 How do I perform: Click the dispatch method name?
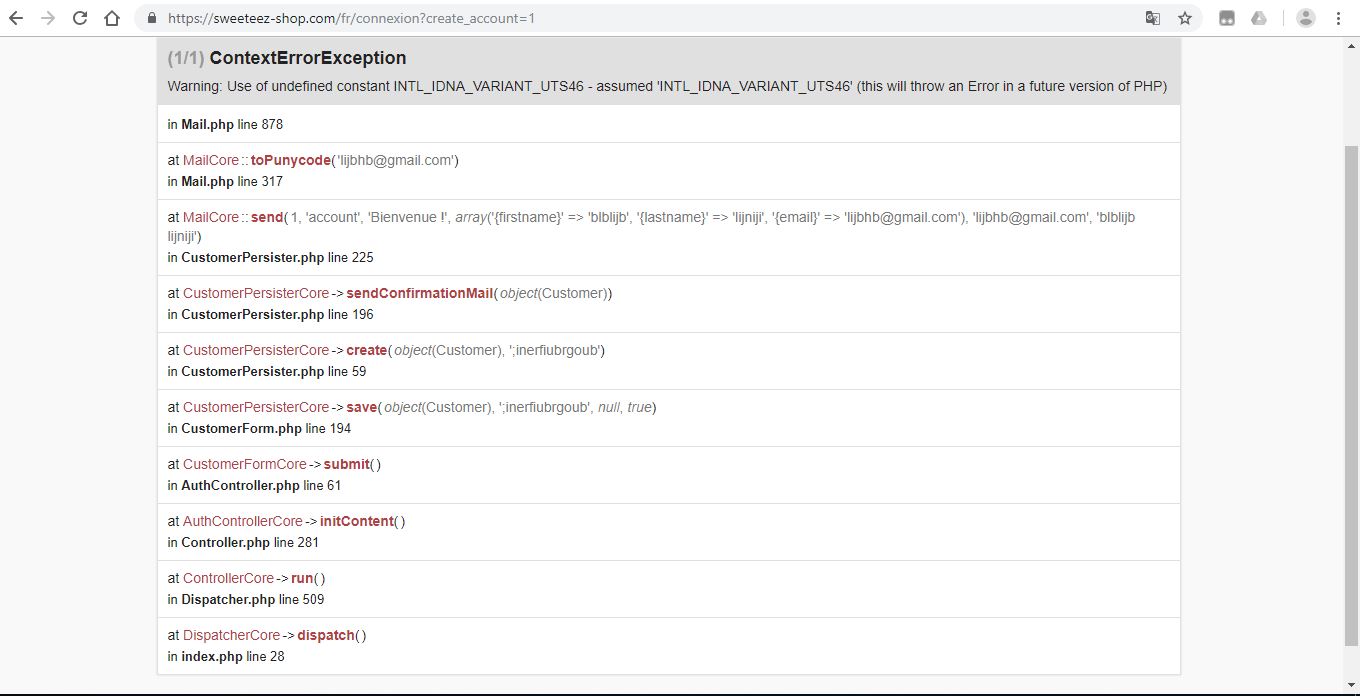coord(326,635)
